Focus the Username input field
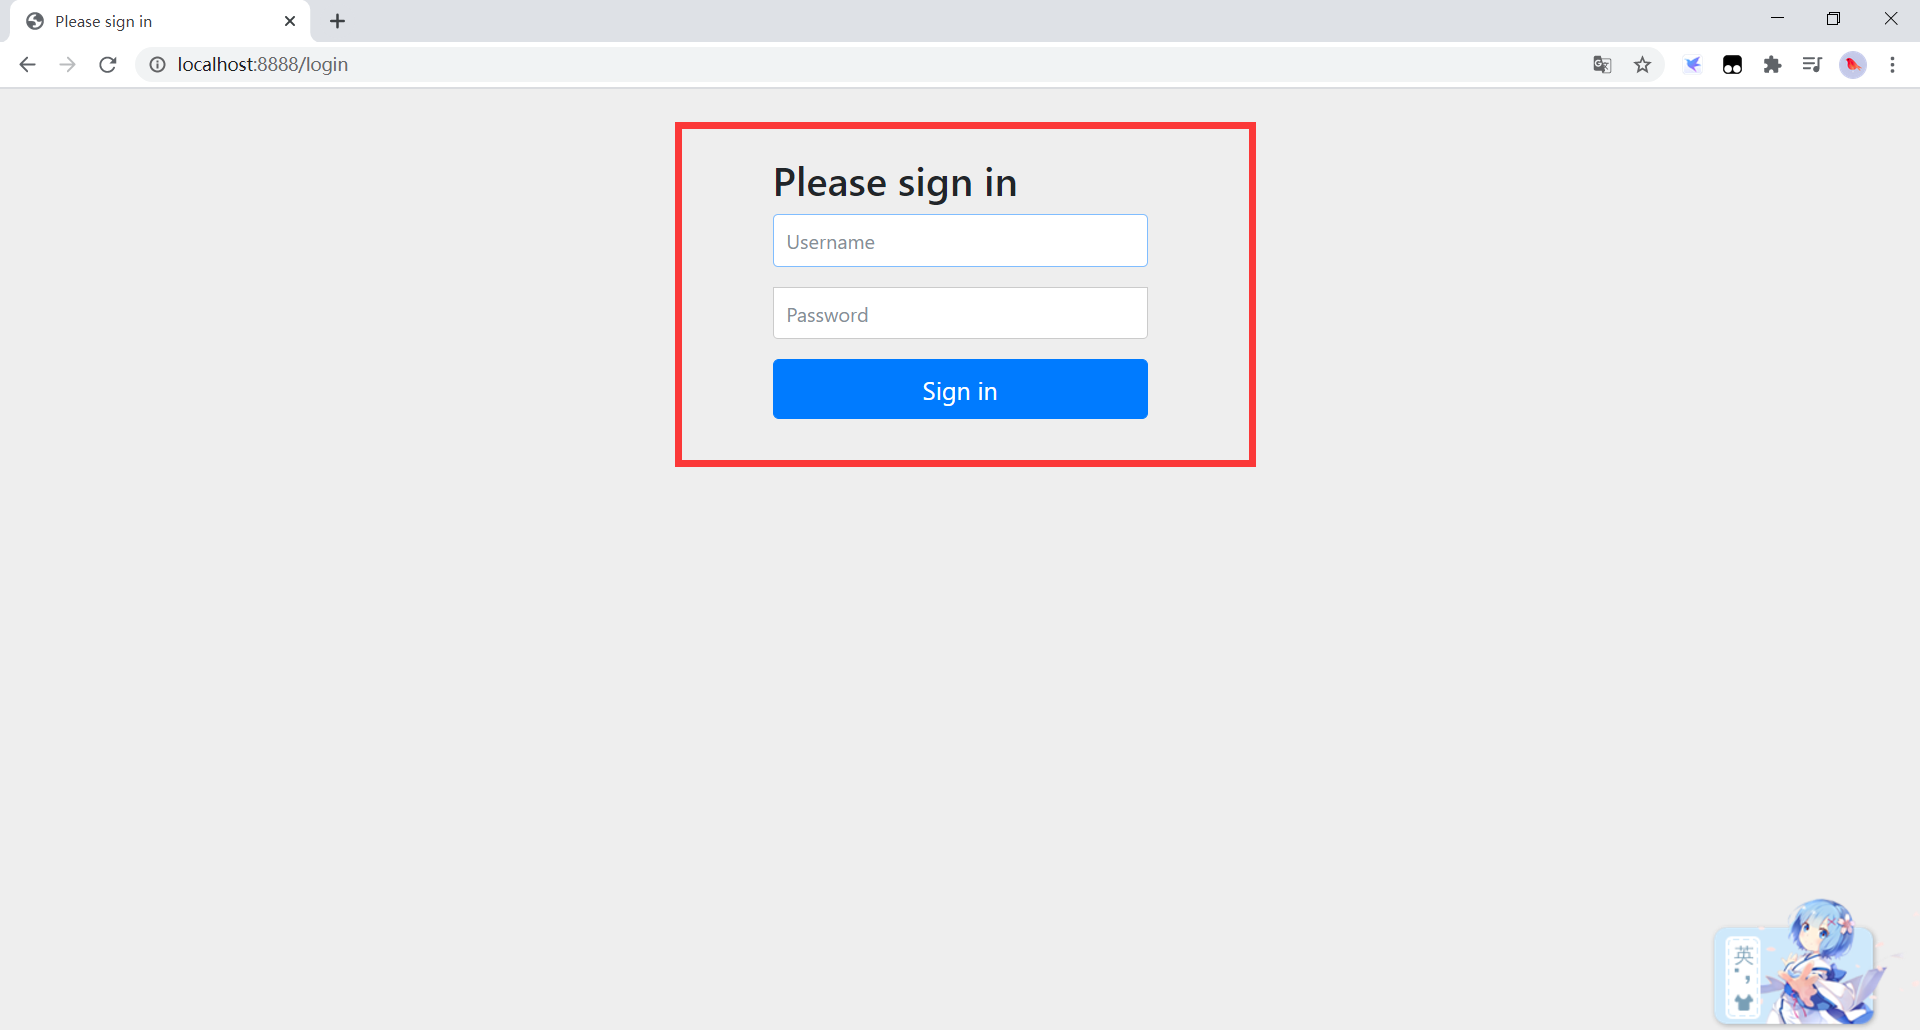Screen dimensions: 1920x1030 tap(960, 241)
